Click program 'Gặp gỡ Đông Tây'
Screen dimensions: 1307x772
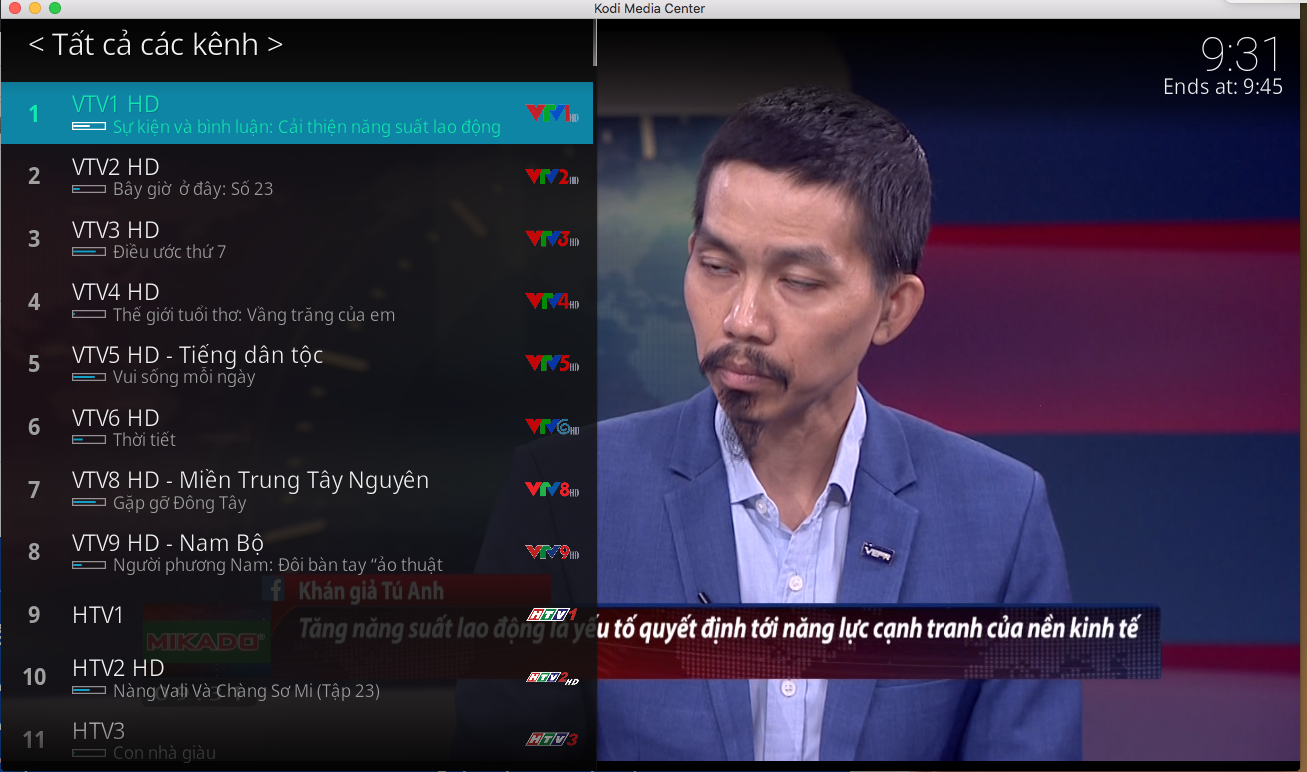coord(180,503)
